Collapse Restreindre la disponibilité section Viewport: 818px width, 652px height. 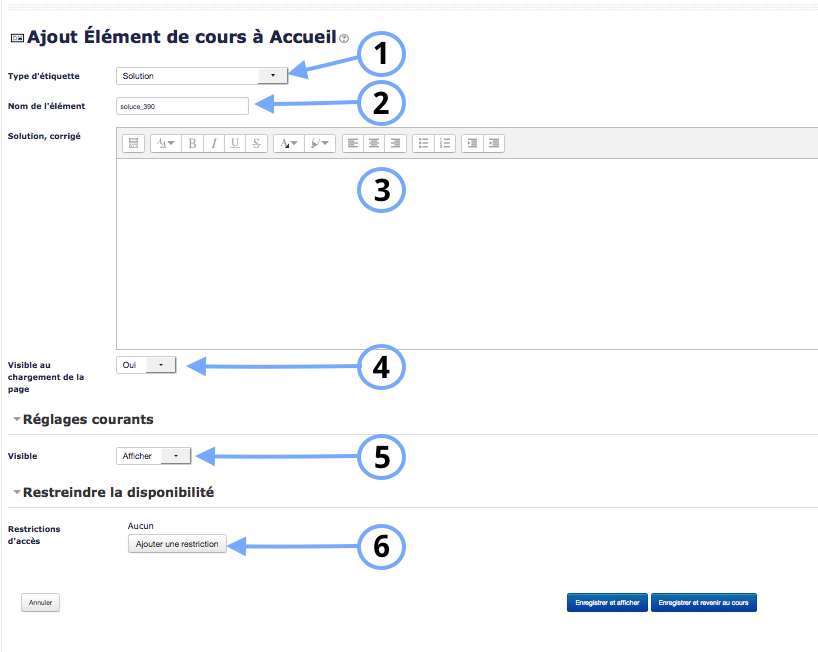[x=17, y=492]
